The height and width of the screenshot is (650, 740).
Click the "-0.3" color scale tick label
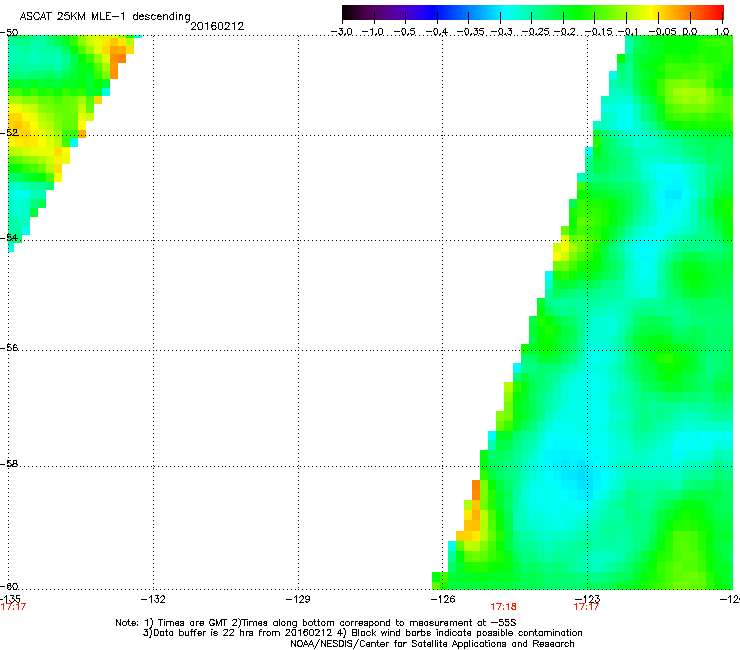(501, 32)
